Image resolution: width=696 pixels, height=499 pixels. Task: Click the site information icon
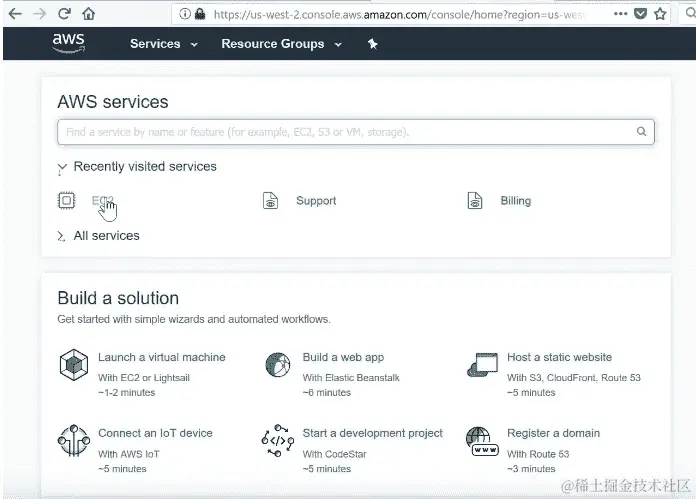[x=185, y=14]
